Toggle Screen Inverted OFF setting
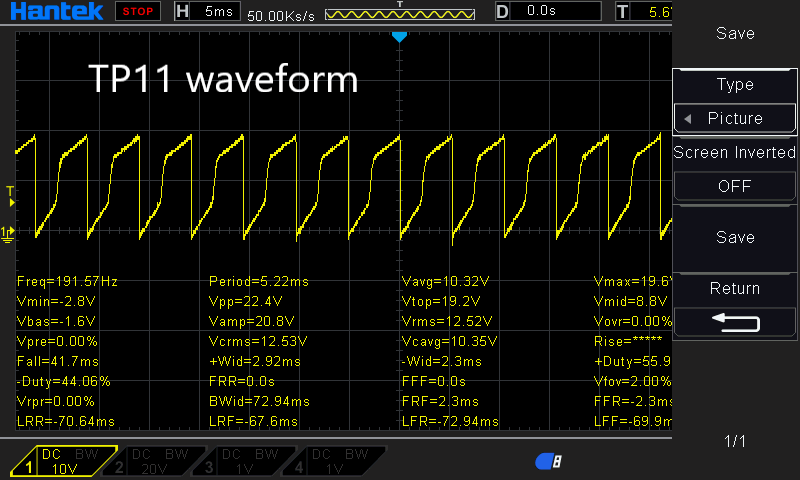 (735, 186)
